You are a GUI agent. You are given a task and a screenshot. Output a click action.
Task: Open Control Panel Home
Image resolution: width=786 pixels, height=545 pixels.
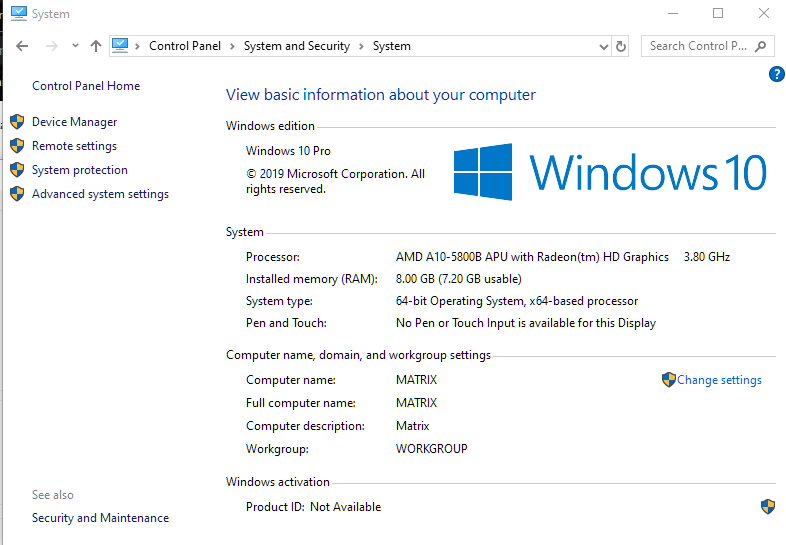(x=86, y=86)
